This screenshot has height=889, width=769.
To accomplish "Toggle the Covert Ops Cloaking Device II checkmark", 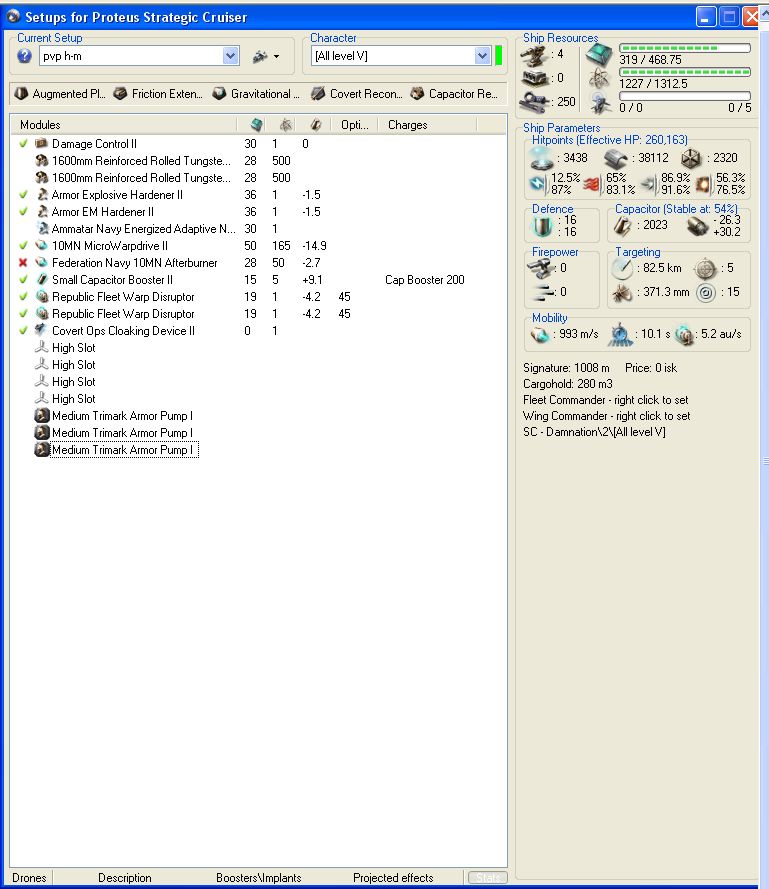I will click(x=23, y=331).
